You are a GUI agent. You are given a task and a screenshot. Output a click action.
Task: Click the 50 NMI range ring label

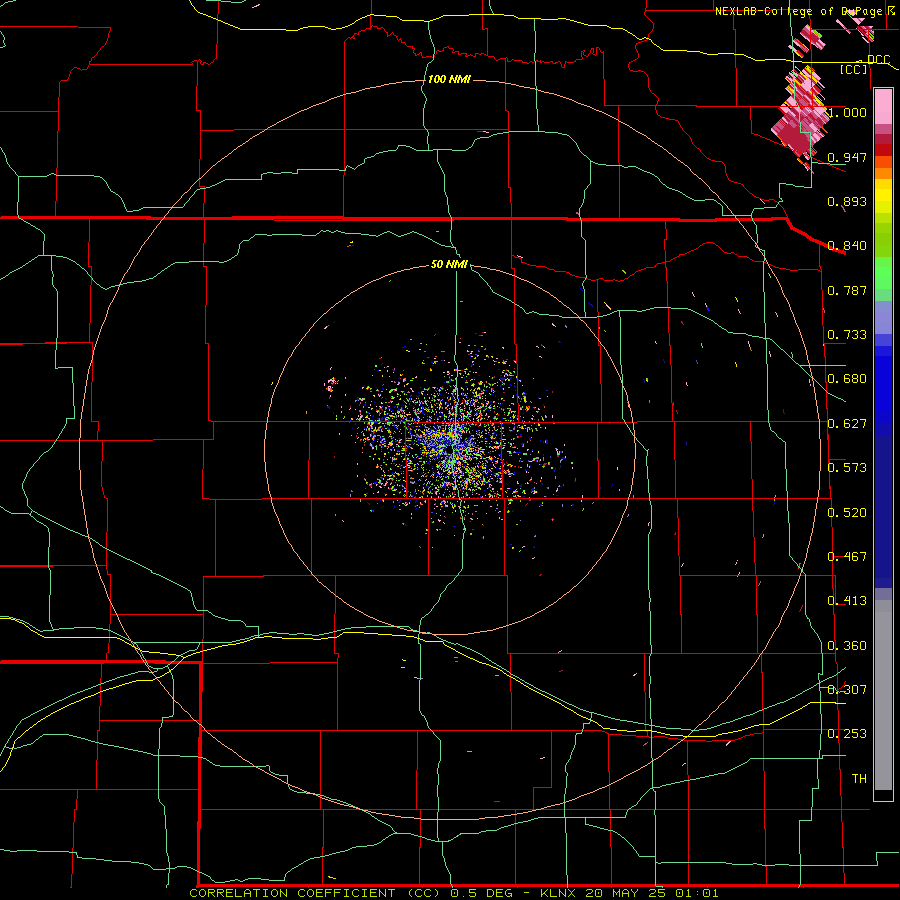coord(449,264)
